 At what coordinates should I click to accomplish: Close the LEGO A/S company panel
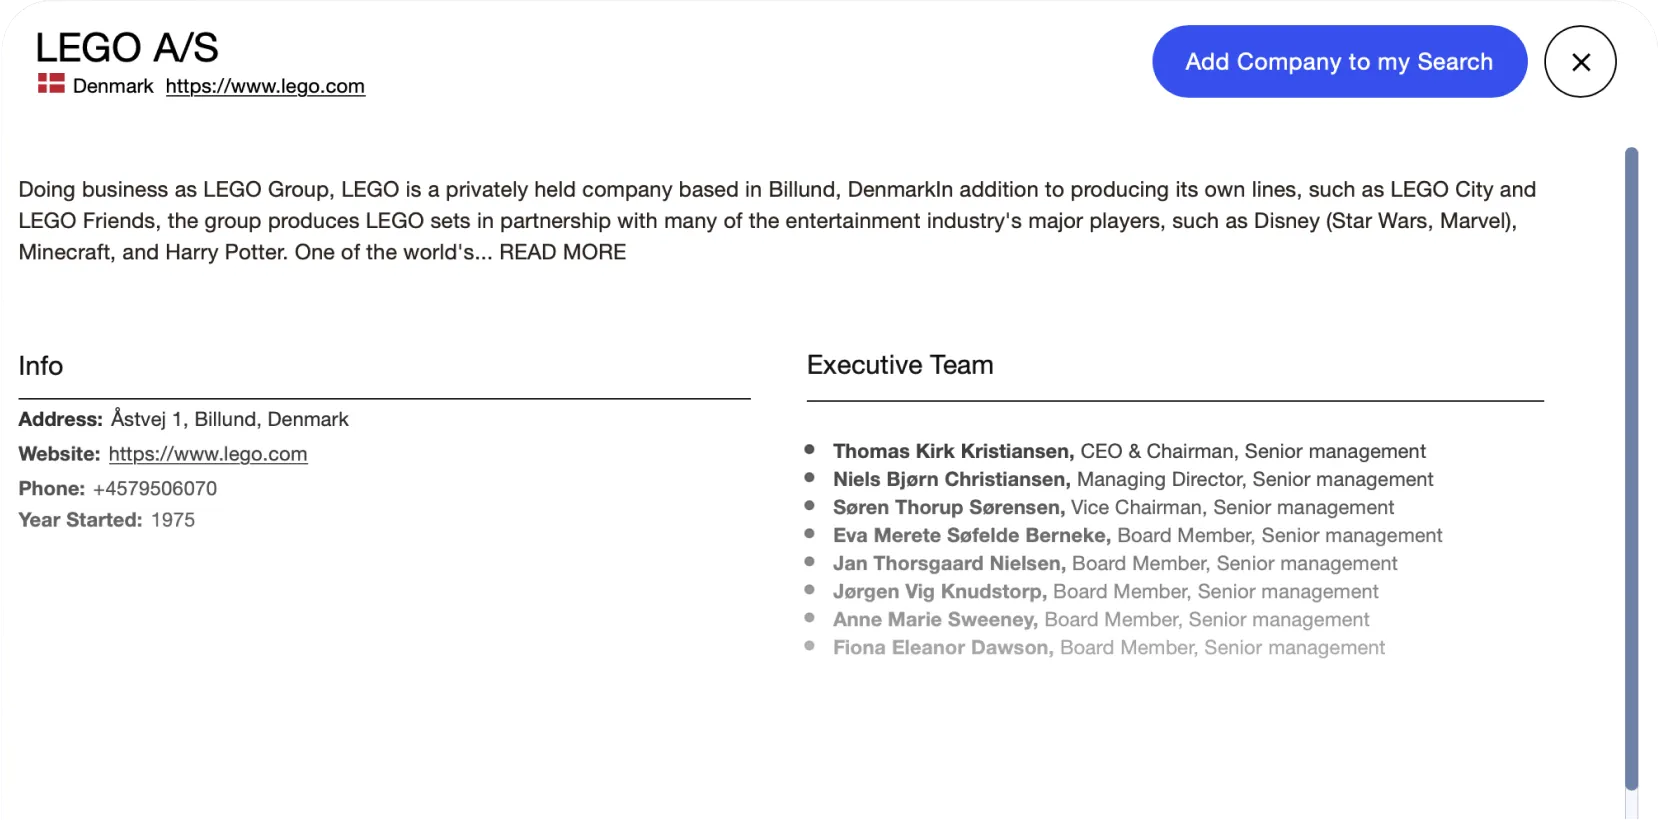coord(1580,61)
